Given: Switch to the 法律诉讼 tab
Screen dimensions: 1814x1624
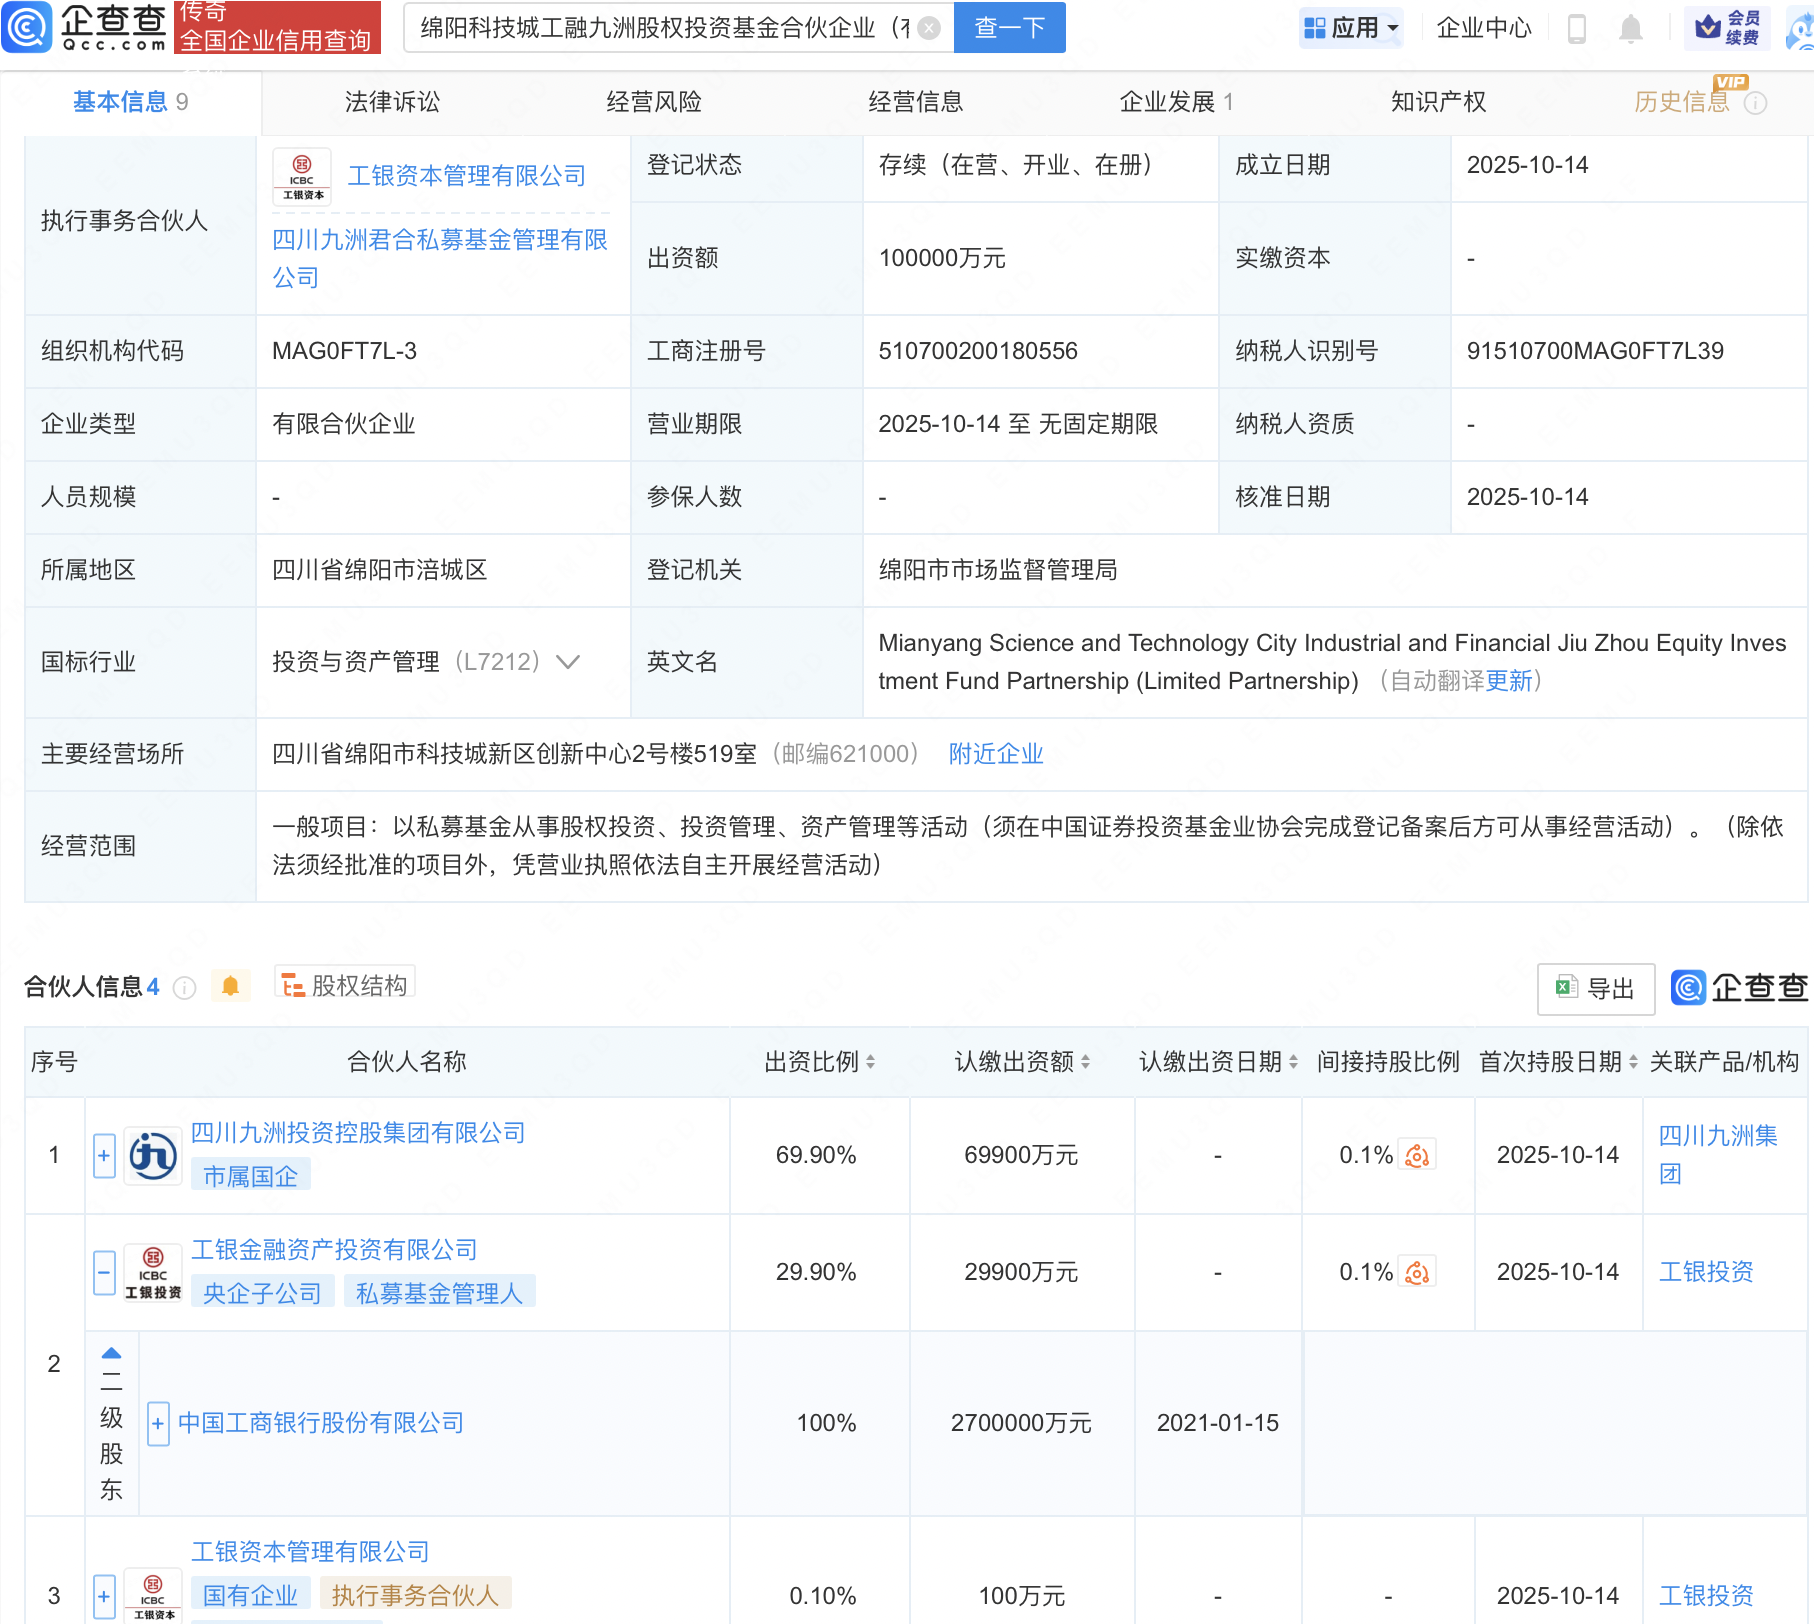Looking at the screenshot, I should (x=392, y=102).
